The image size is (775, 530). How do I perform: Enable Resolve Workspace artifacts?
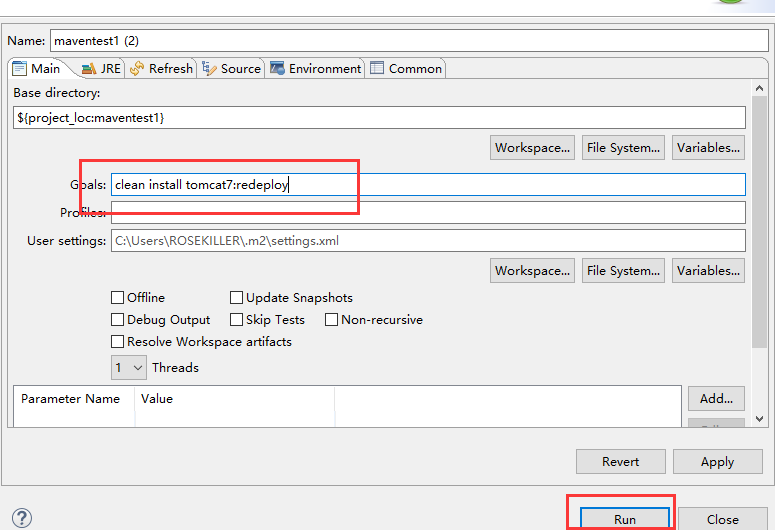click(x=117, y=342)
